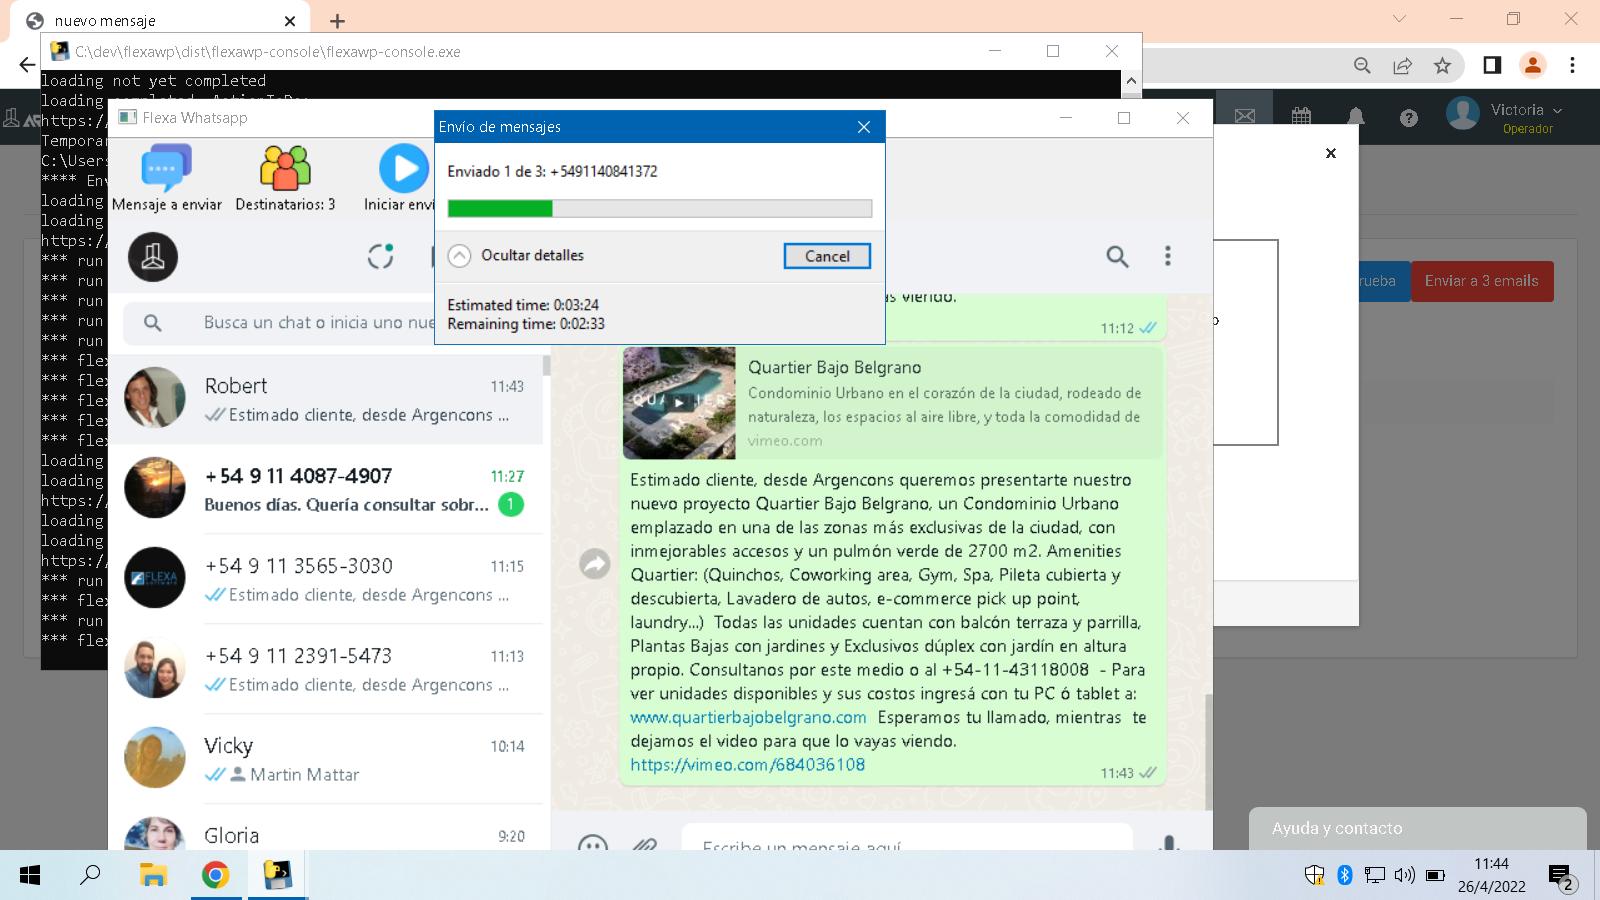Click the WhatsApp profile avatar icon
The width and height of the screenshot is (1600, 900).
[x=153, y=256]
